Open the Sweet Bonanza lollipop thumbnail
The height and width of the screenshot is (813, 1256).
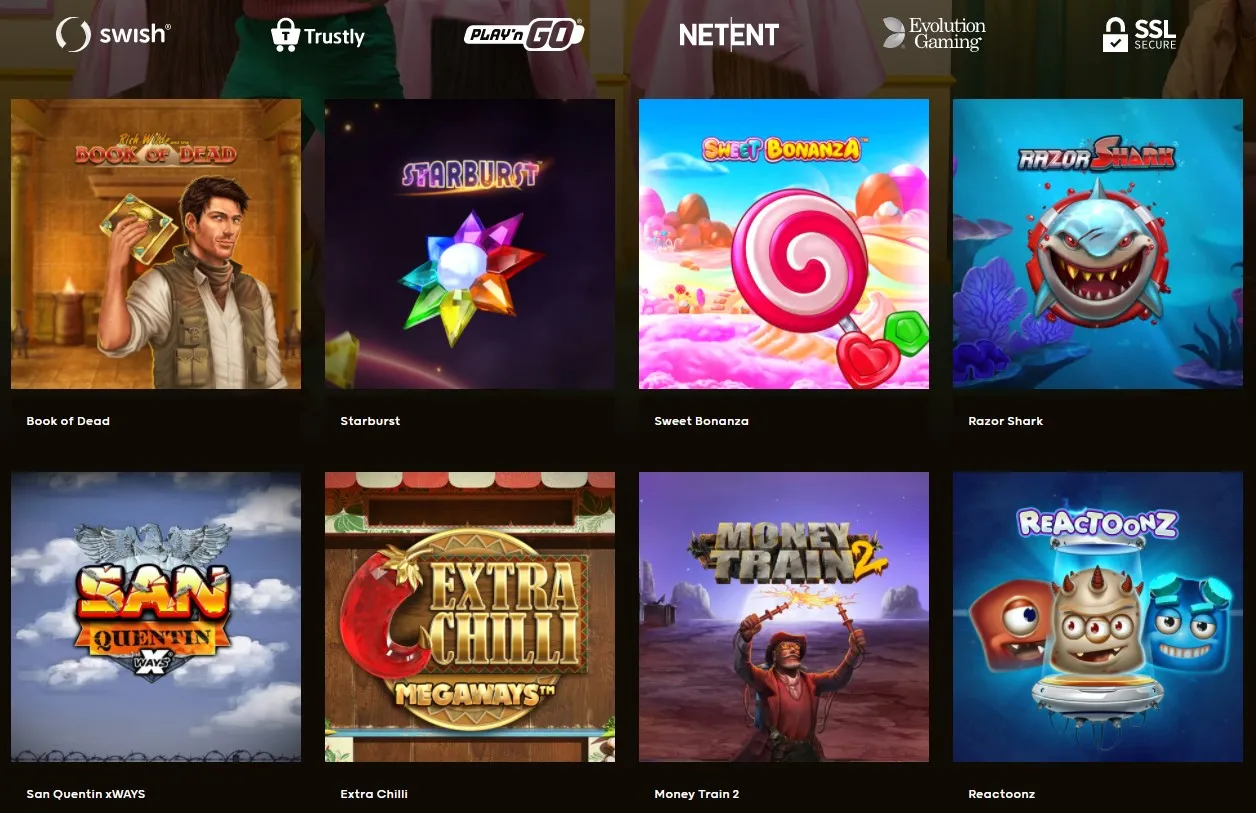click(x=784, y=244)
